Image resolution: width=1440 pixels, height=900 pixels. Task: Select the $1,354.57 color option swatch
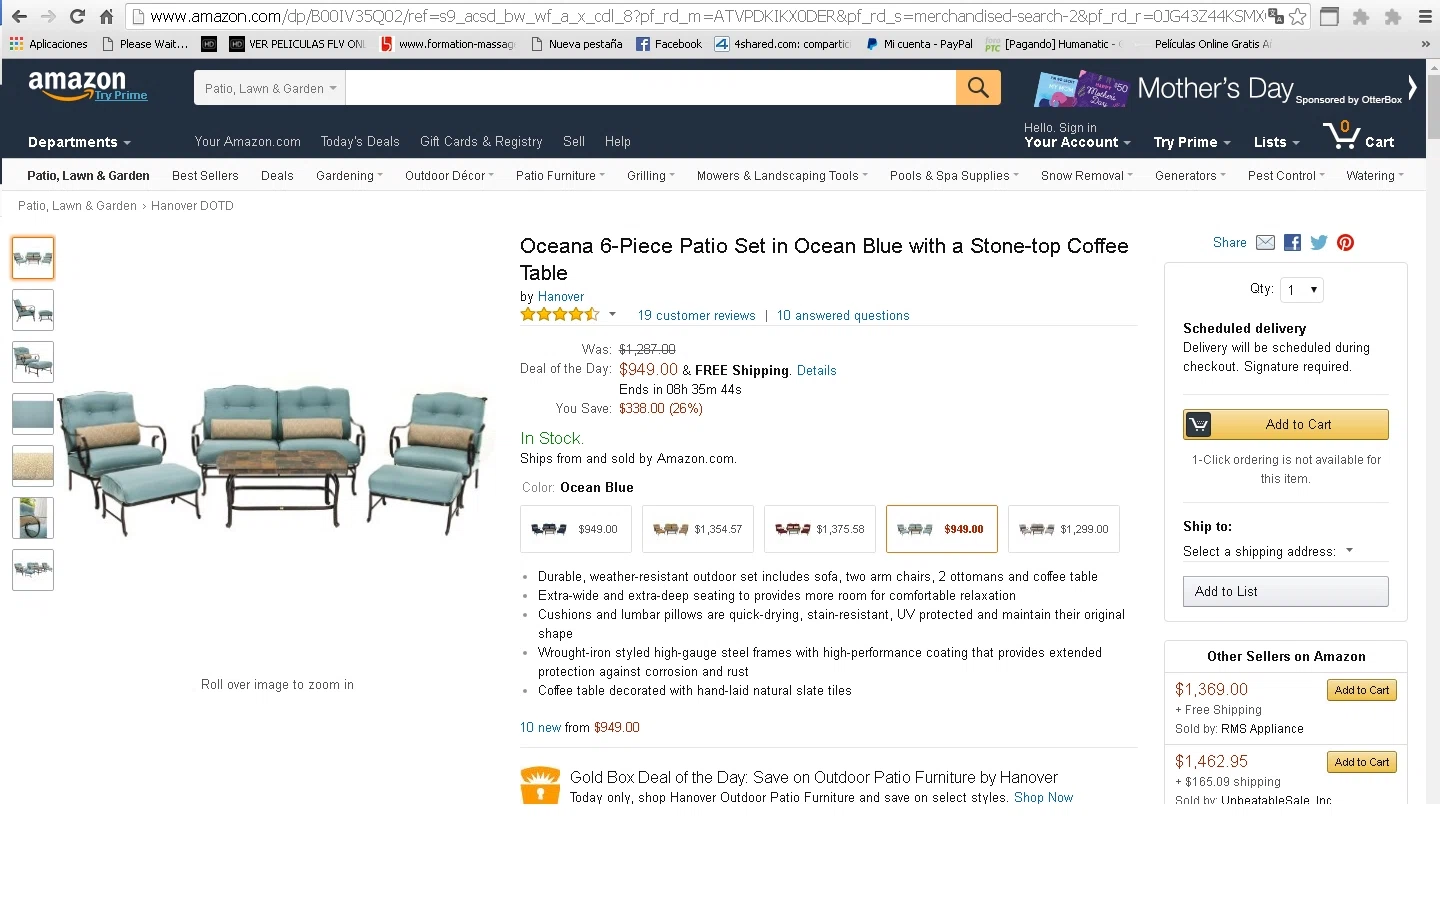tap(698, 529)
